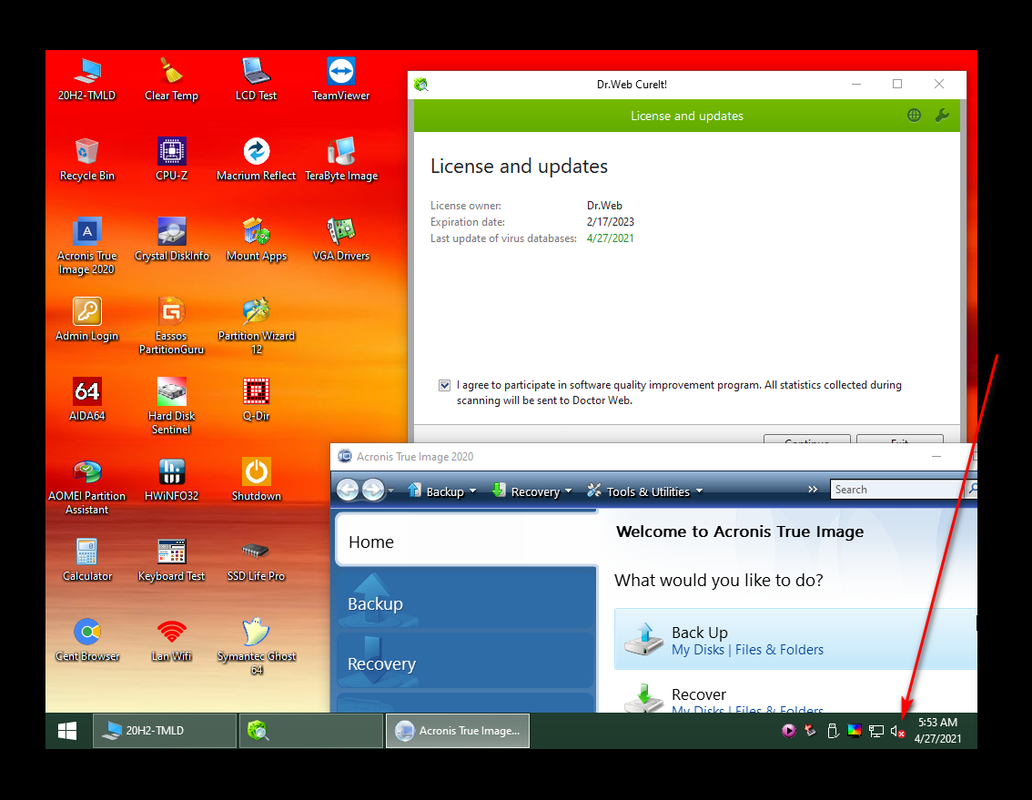Open the Q-Dir desktop shortcut
This screenshot has height=800, width=1032.
[256, 400]
